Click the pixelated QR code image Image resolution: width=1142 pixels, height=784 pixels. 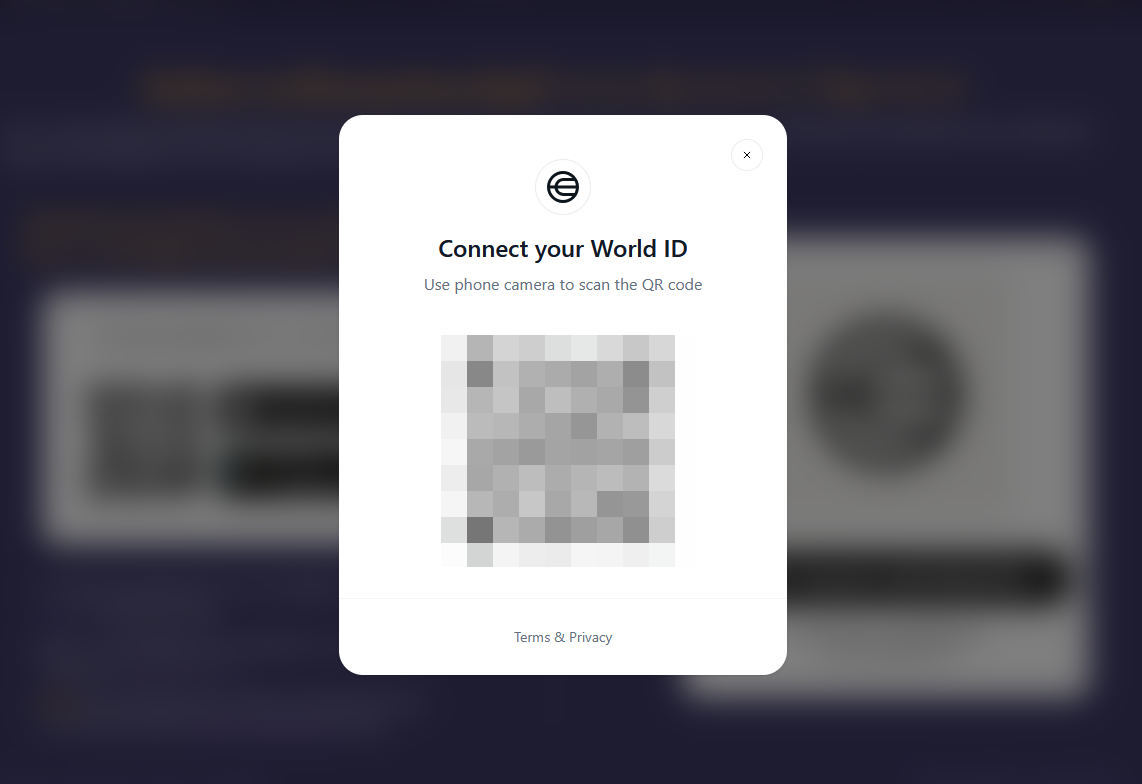point(558,450)
